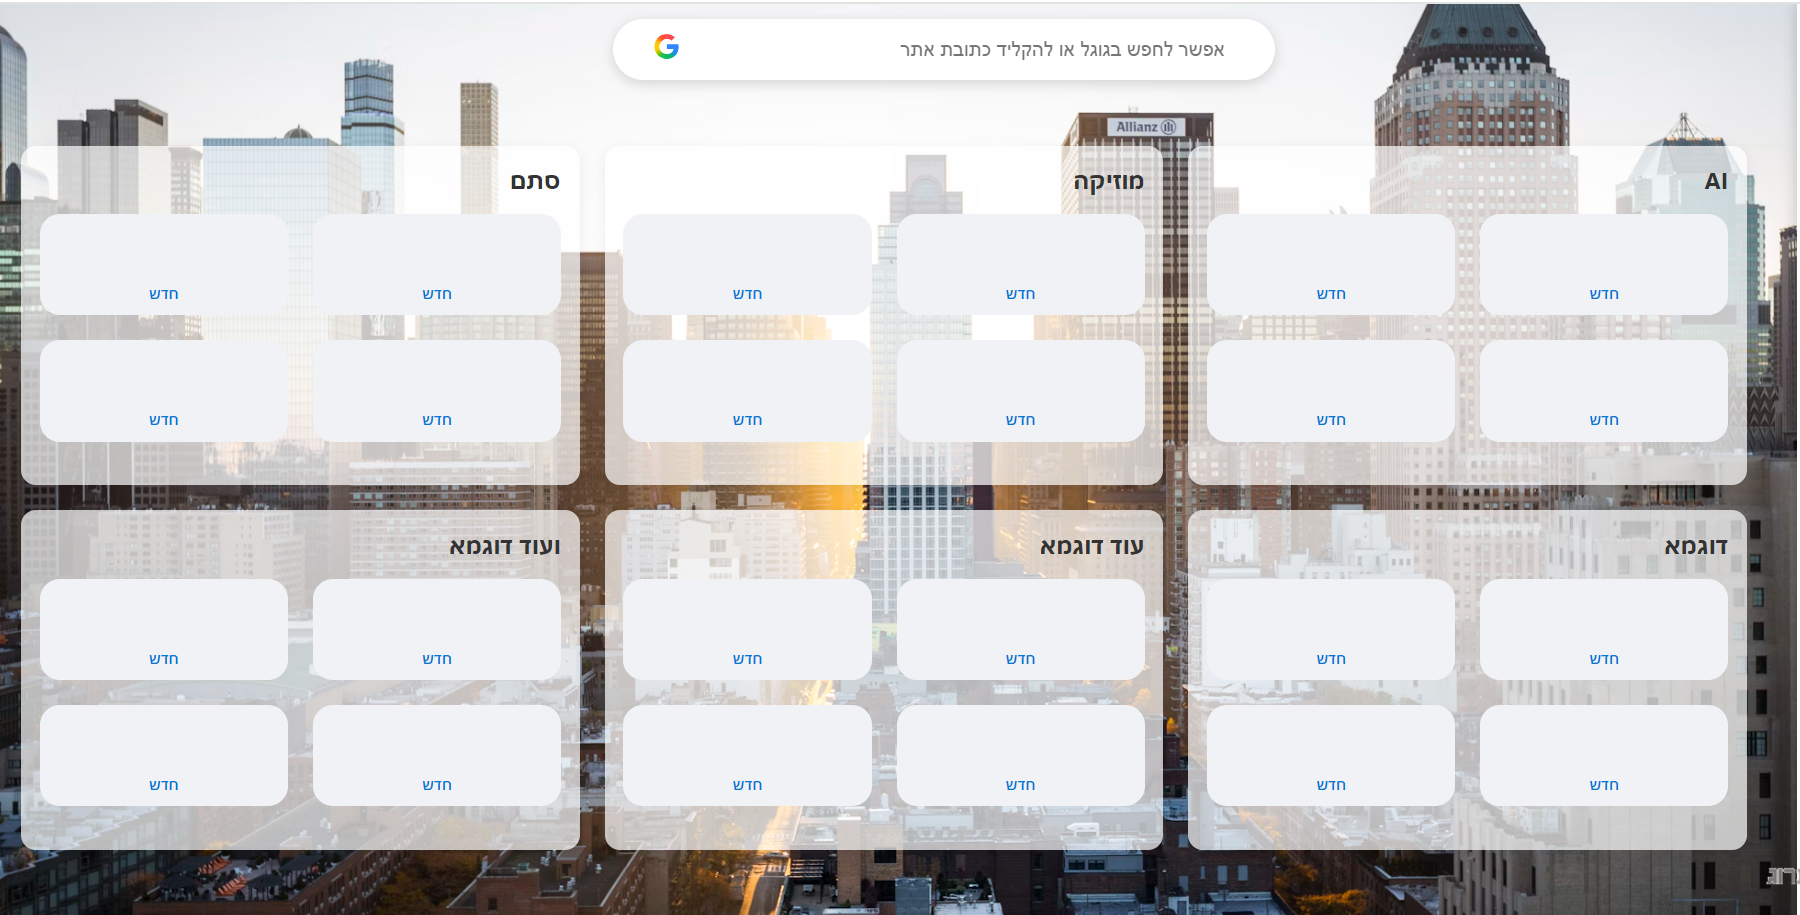The width and height of the screenshot is (1800, 915).
Task: Open the top-left 'חדש' tile in ועוד דוגמא group
Action: pos(164,630)
